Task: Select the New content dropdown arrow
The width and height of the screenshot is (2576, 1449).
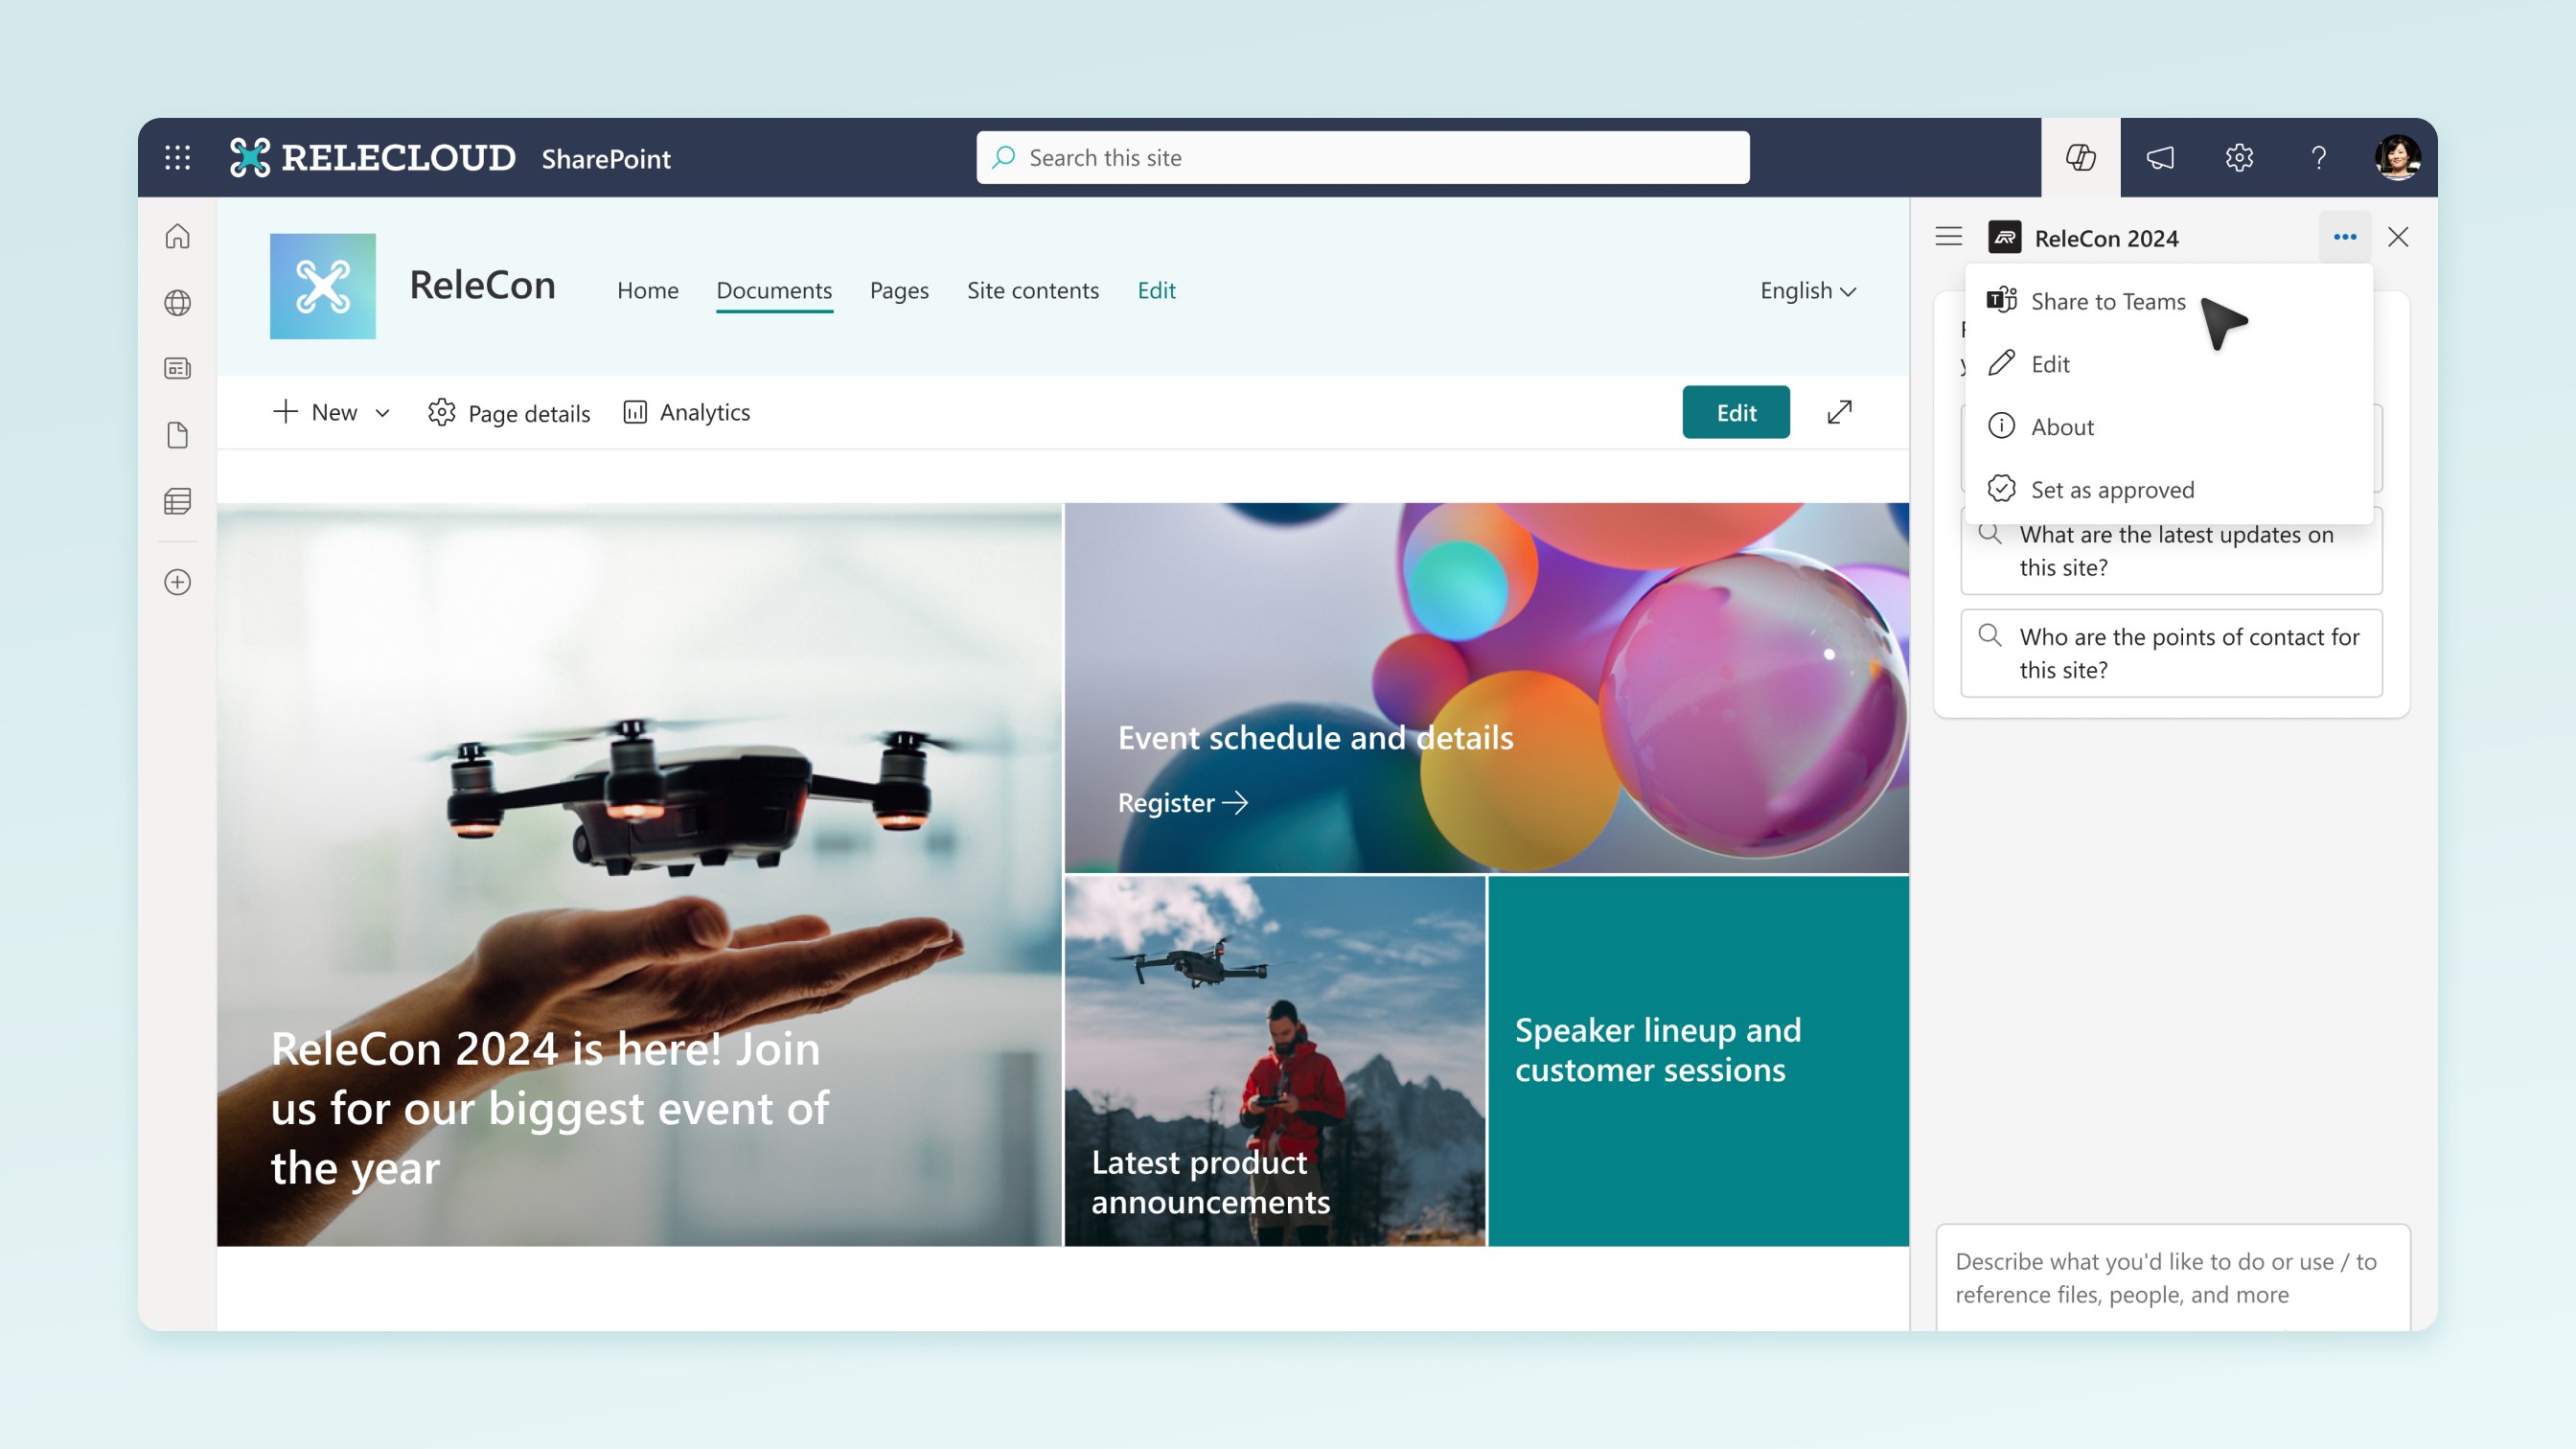Action: point(380,412)
